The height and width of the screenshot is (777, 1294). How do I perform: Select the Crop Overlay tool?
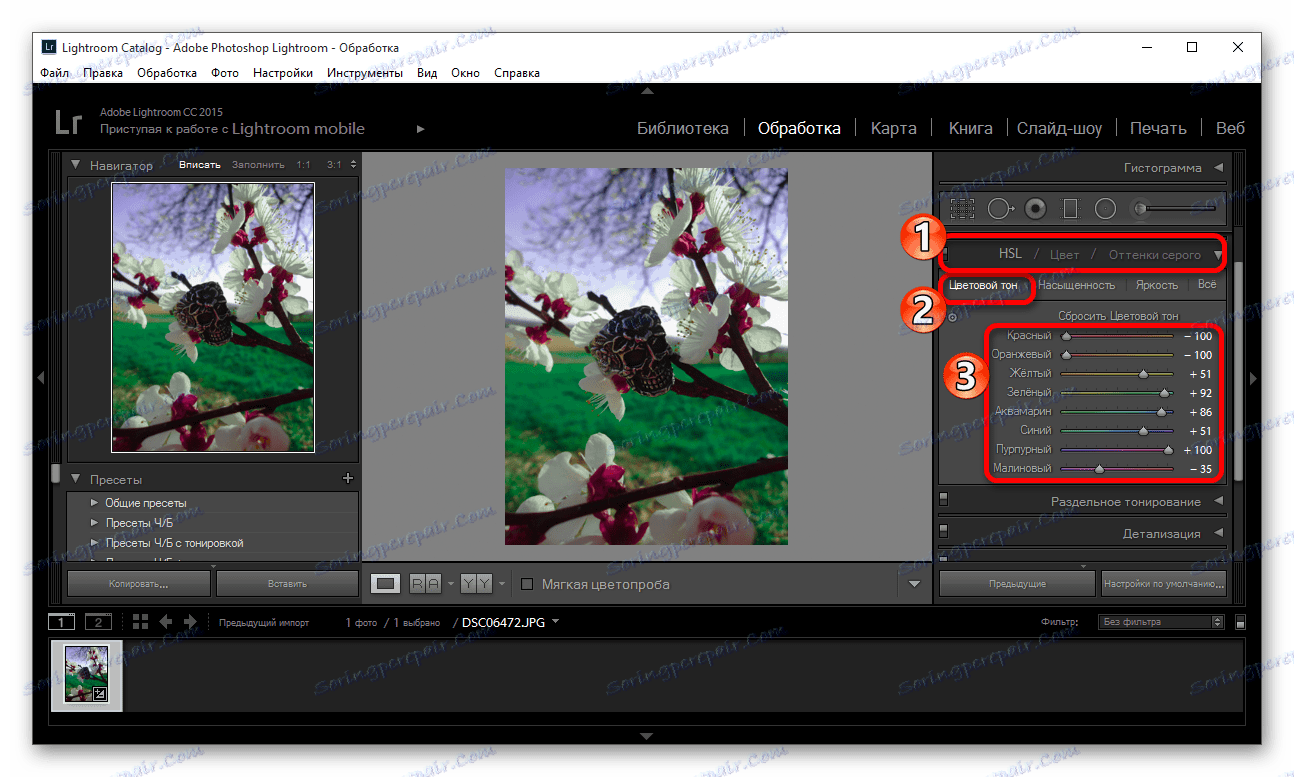(962, 208)
